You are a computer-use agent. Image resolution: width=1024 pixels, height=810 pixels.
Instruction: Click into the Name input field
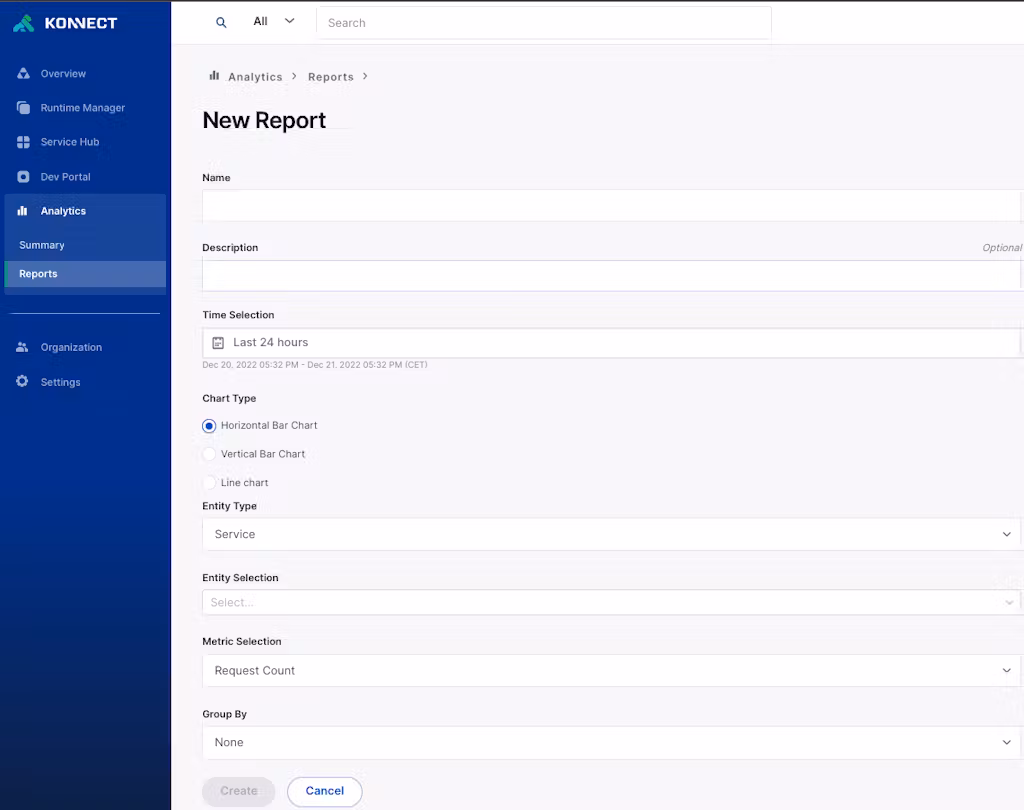611,206
